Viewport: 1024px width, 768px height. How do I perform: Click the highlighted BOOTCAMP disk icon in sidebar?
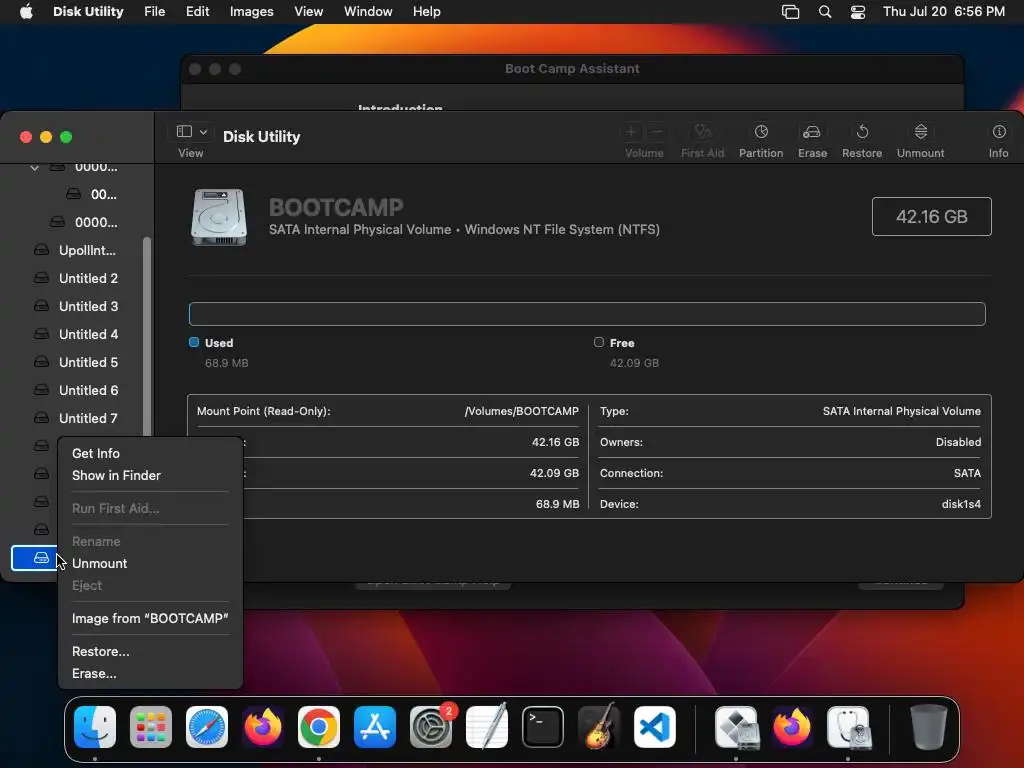pos(41,558)
